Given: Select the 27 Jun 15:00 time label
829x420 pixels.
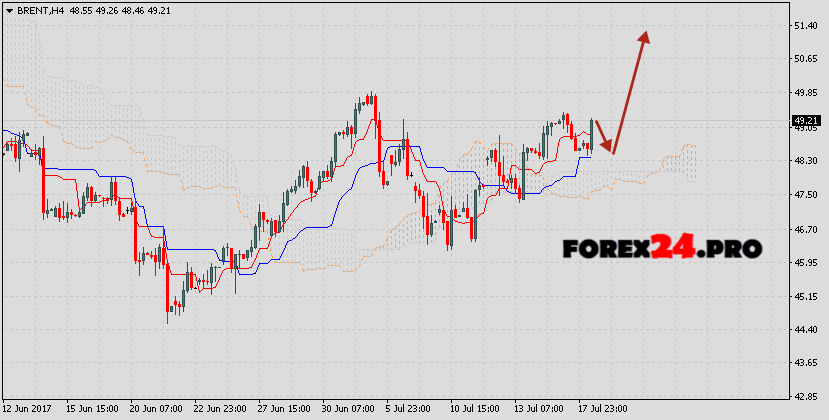Looking at the screenshot, I should 283,410.
